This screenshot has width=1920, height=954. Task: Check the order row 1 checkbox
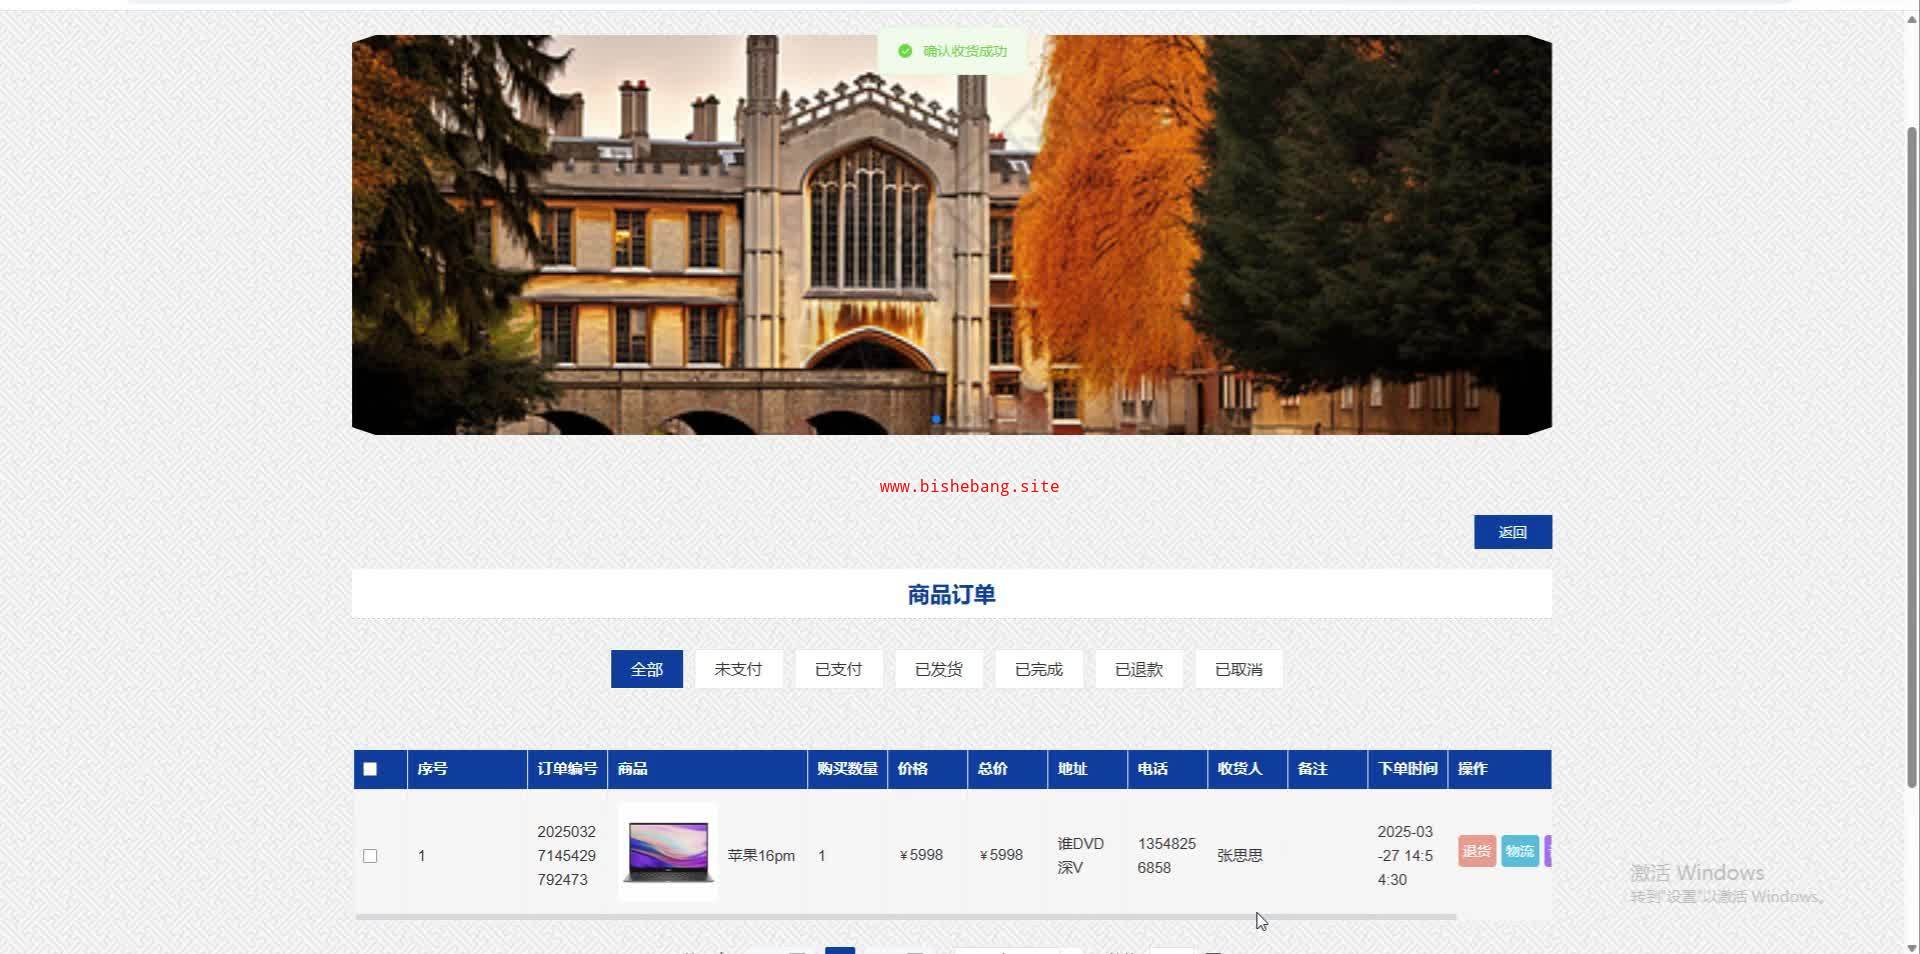pyautogui.click(x=370, y=856)
